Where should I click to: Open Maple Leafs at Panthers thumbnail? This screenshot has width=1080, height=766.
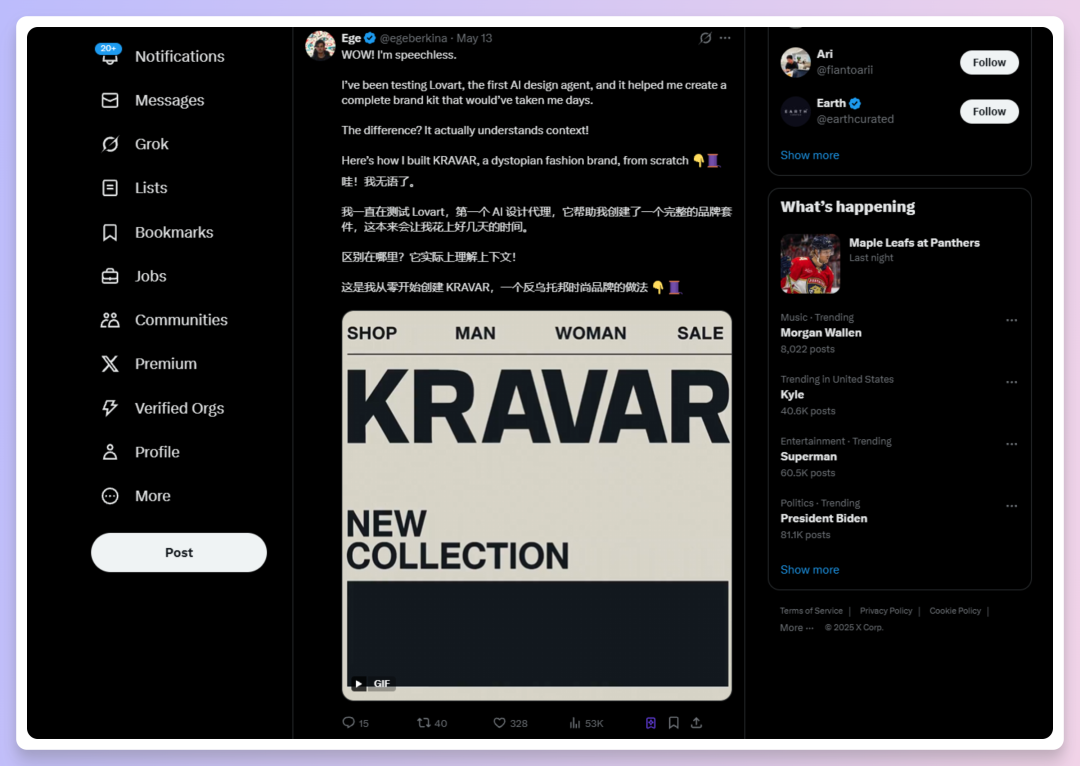(x=810, y=264)
